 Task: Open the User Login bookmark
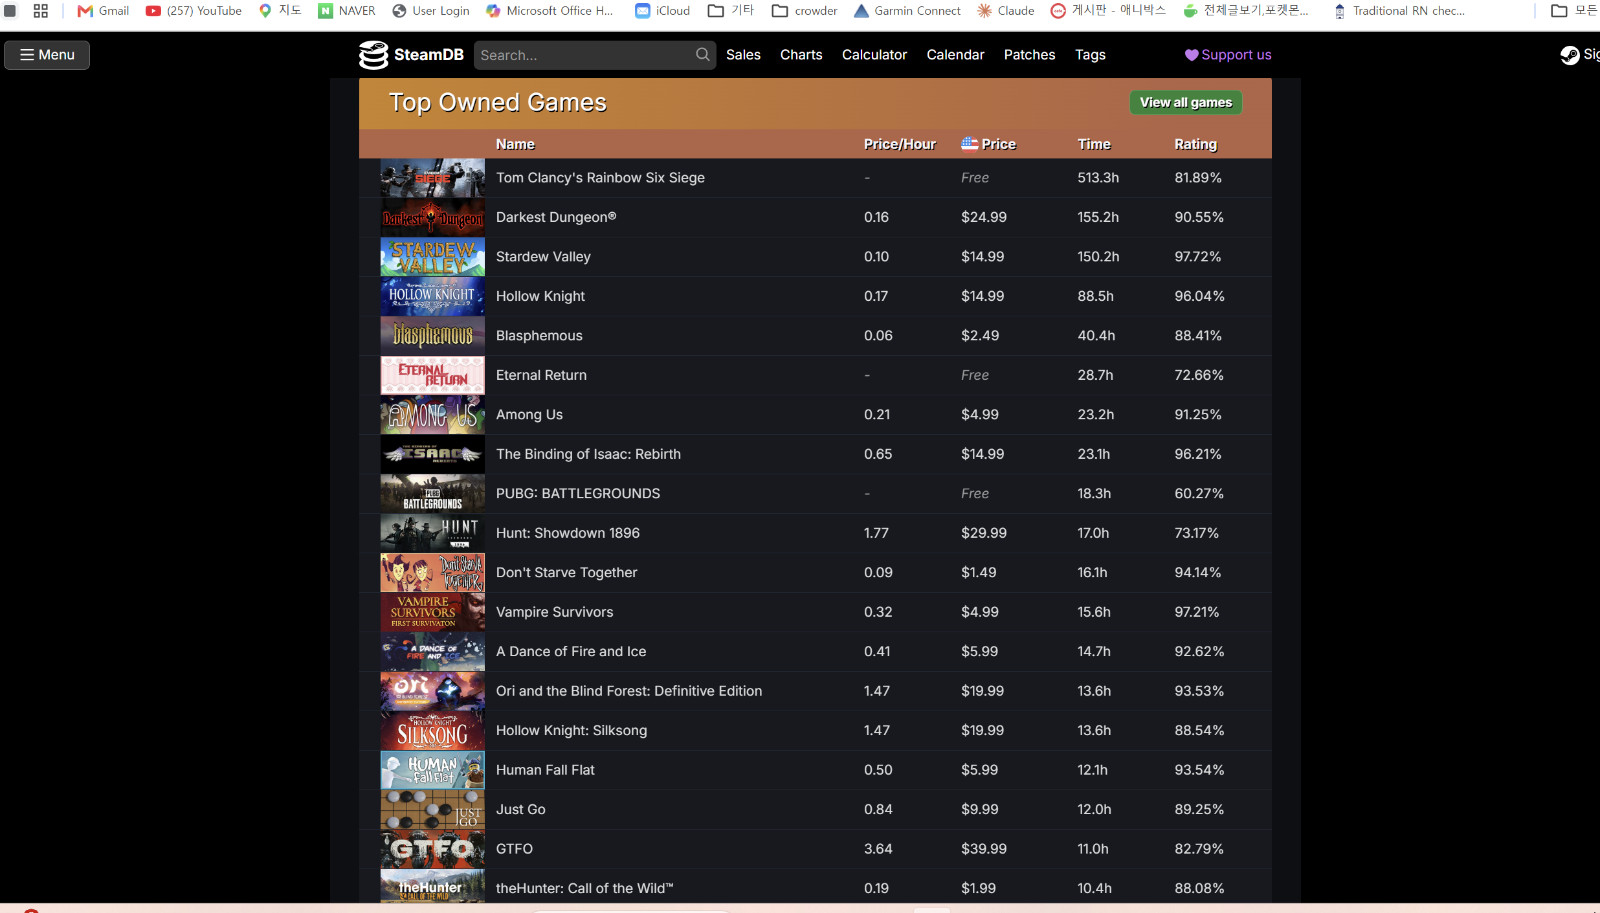pos(431,11)
